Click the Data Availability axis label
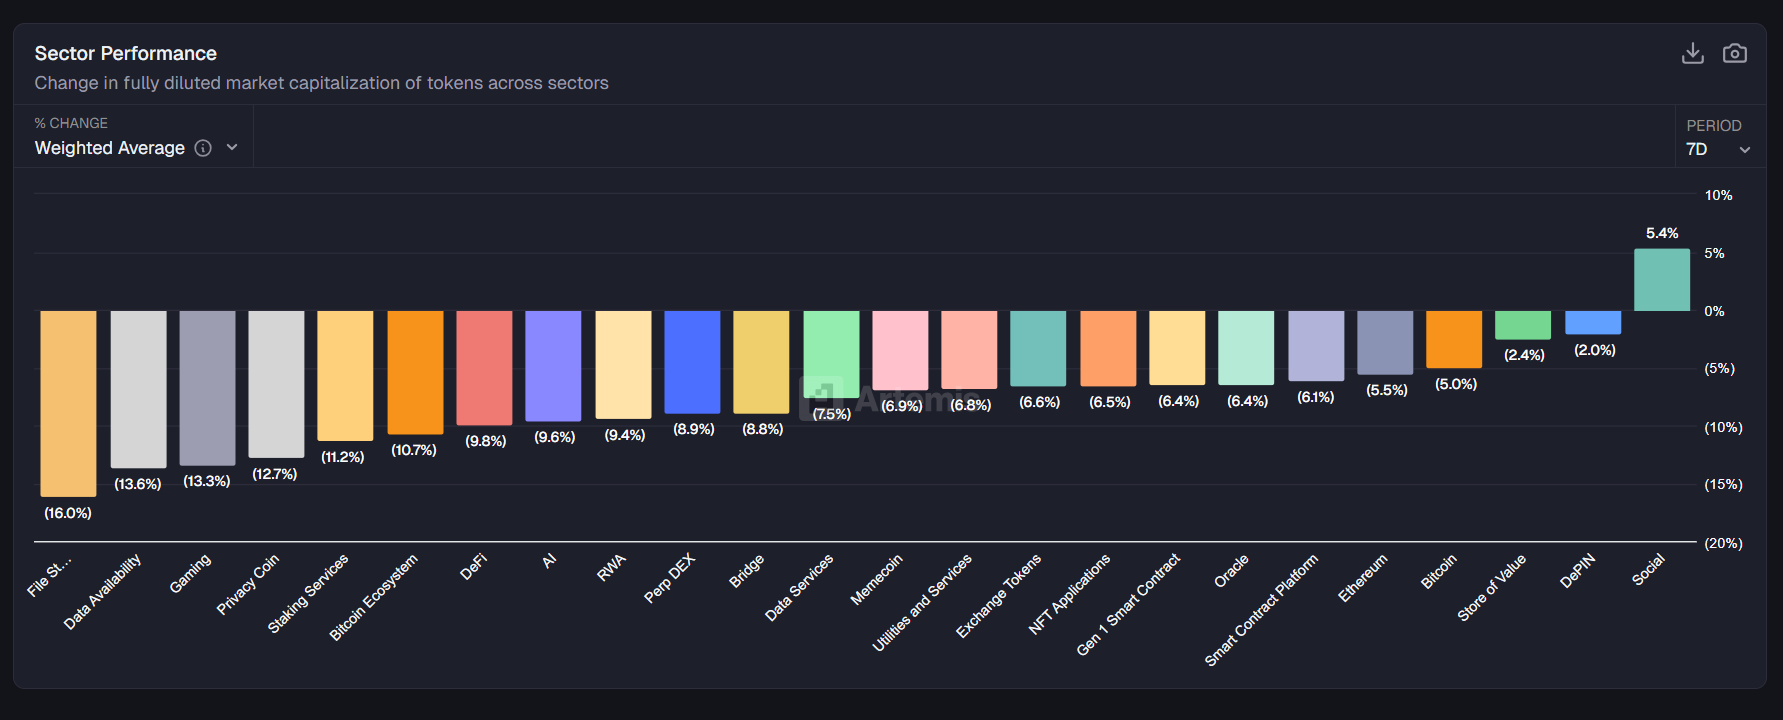 (102, 591)
